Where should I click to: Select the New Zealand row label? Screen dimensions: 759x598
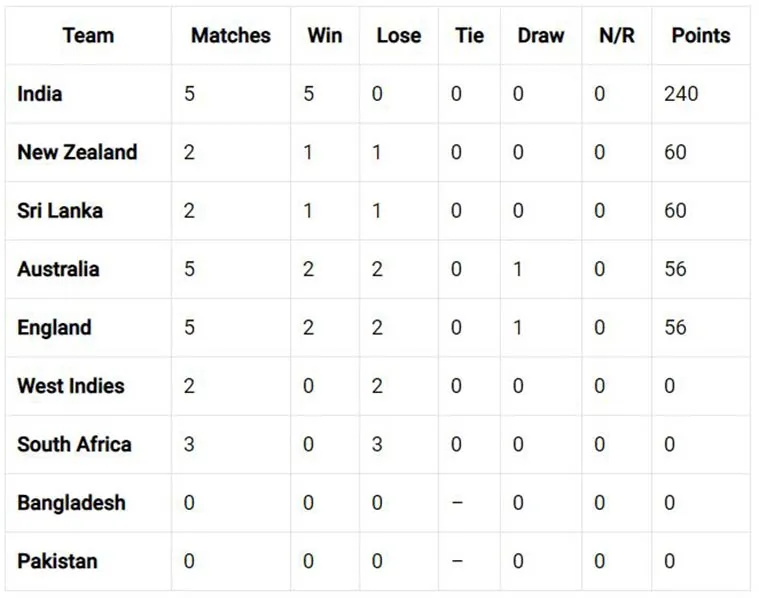(x=77, y=152)
